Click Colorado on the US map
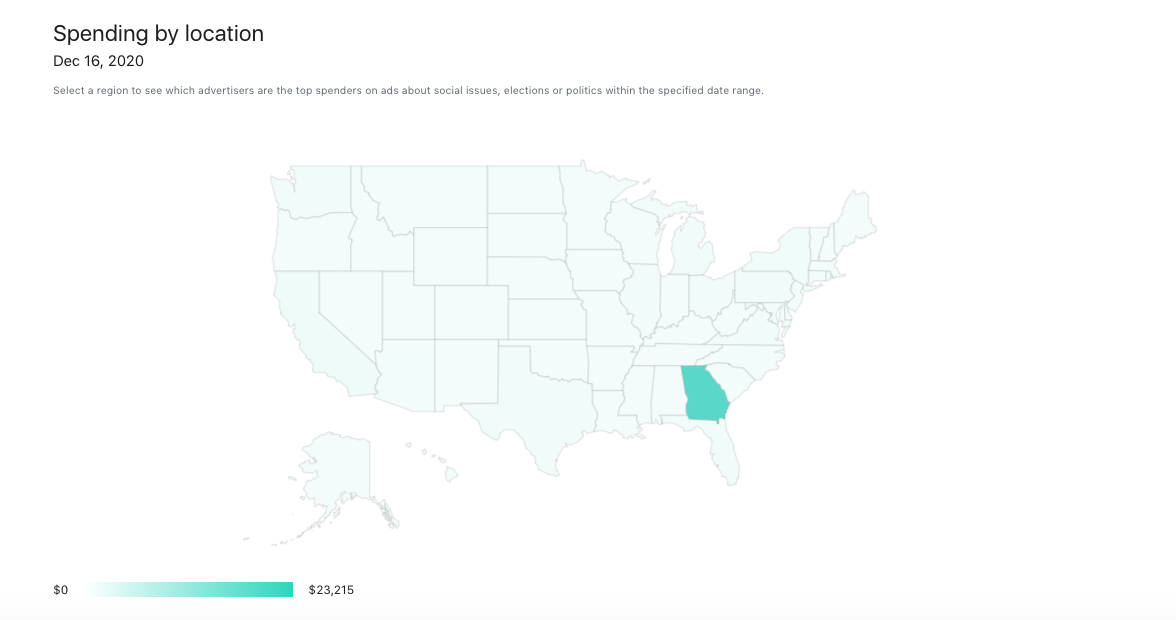1176x620 pixels. (470, 315)
